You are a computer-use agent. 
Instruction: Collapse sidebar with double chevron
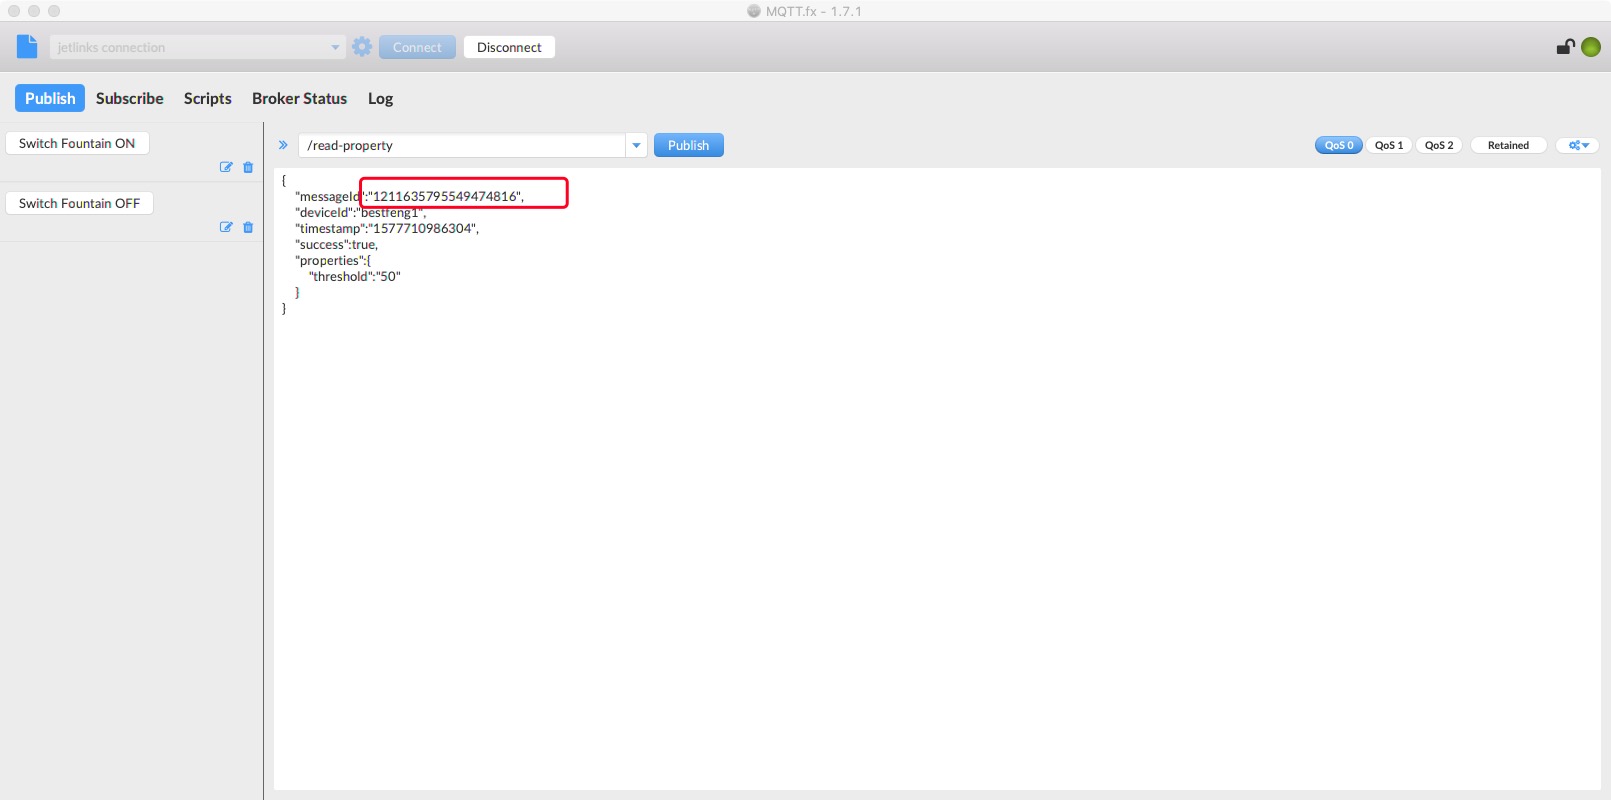pos(283,145)
